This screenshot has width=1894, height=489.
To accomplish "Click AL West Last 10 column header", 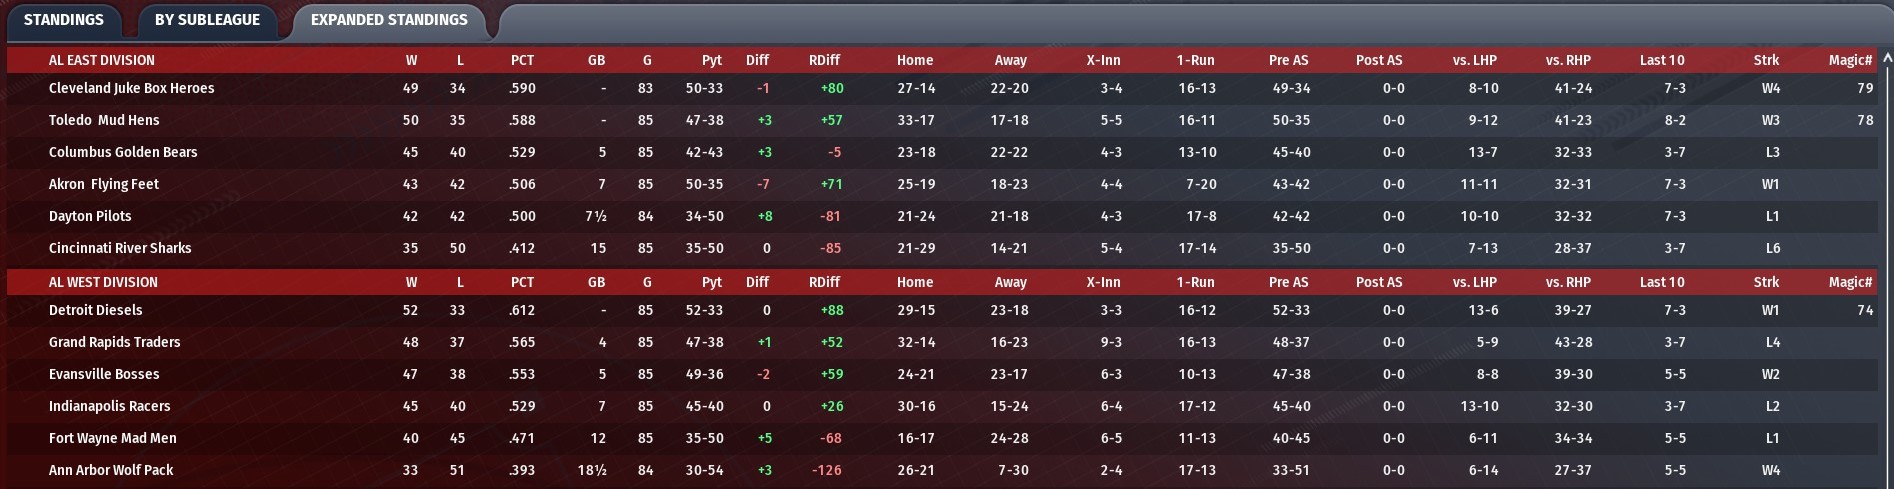I will (1661, 282).
